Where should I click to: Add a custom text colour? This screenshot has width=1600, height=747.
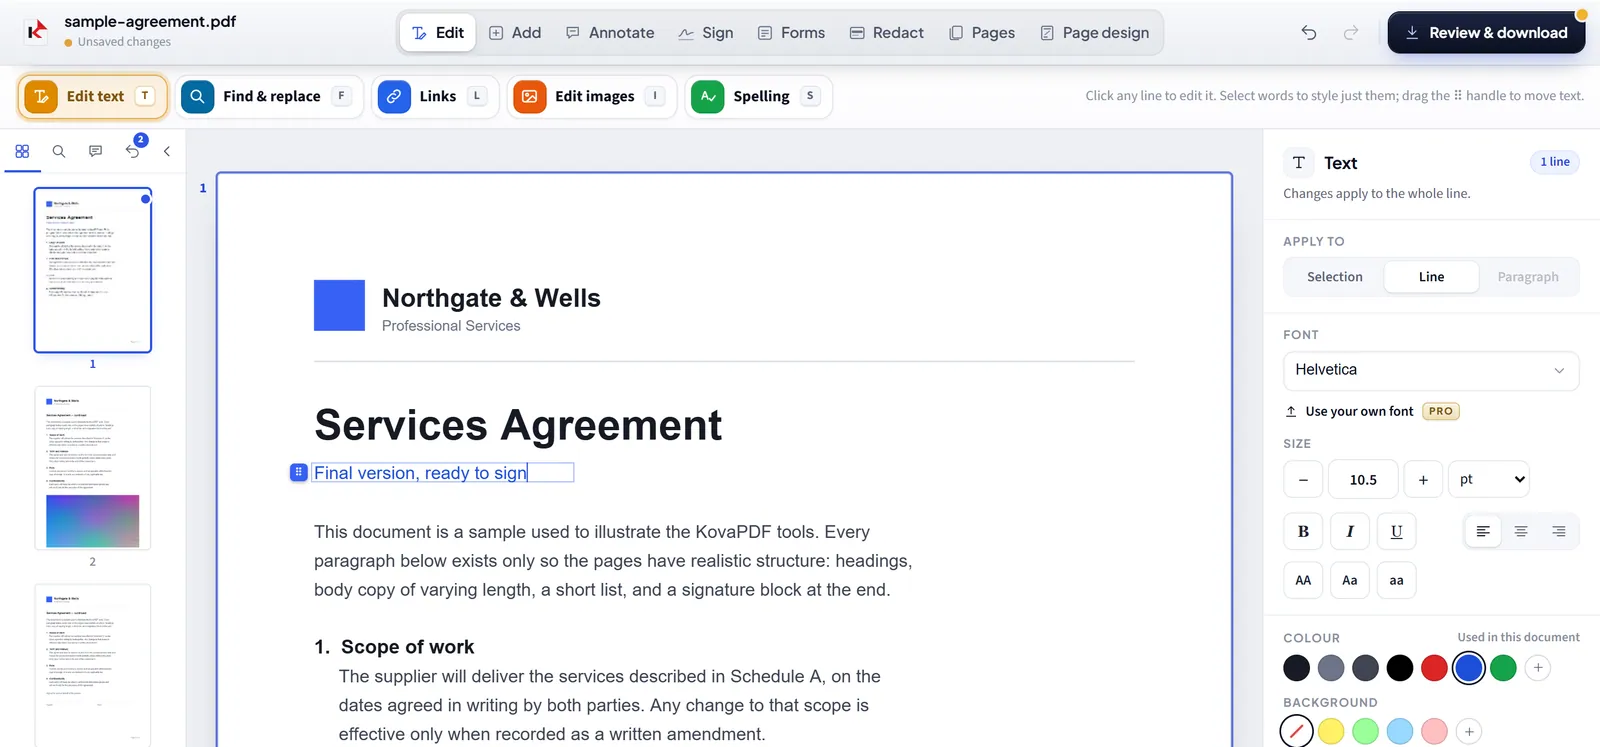tap(1538, 668)
